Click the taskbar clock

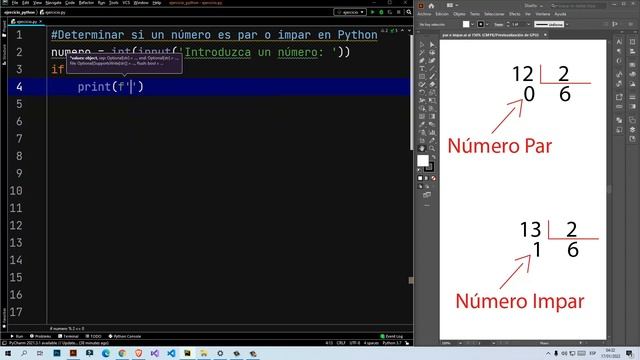(x=611, y=353)
